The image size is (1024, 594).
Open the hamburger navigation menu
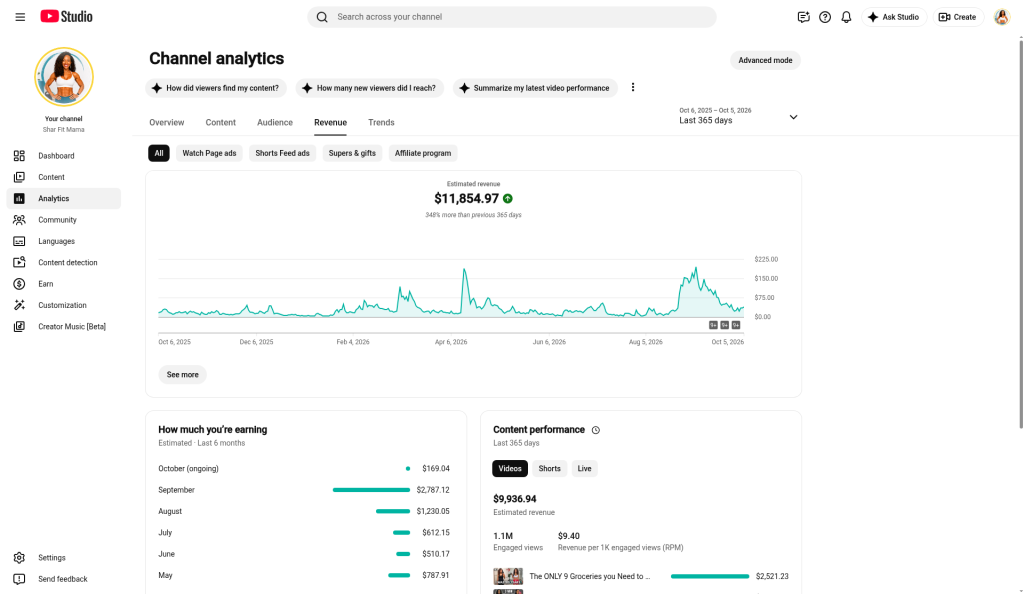20,17
